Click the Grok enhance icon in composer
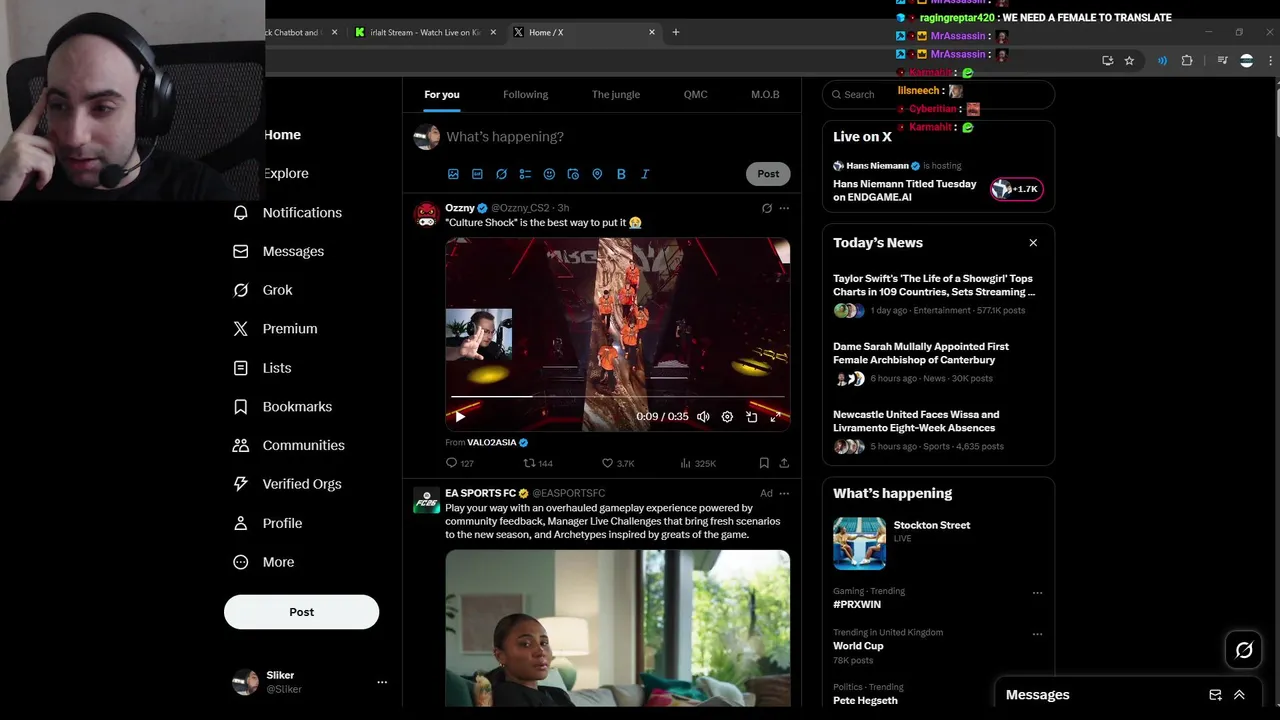The width and height of the screenshot is (1280, 720). [x=501, y=174]
